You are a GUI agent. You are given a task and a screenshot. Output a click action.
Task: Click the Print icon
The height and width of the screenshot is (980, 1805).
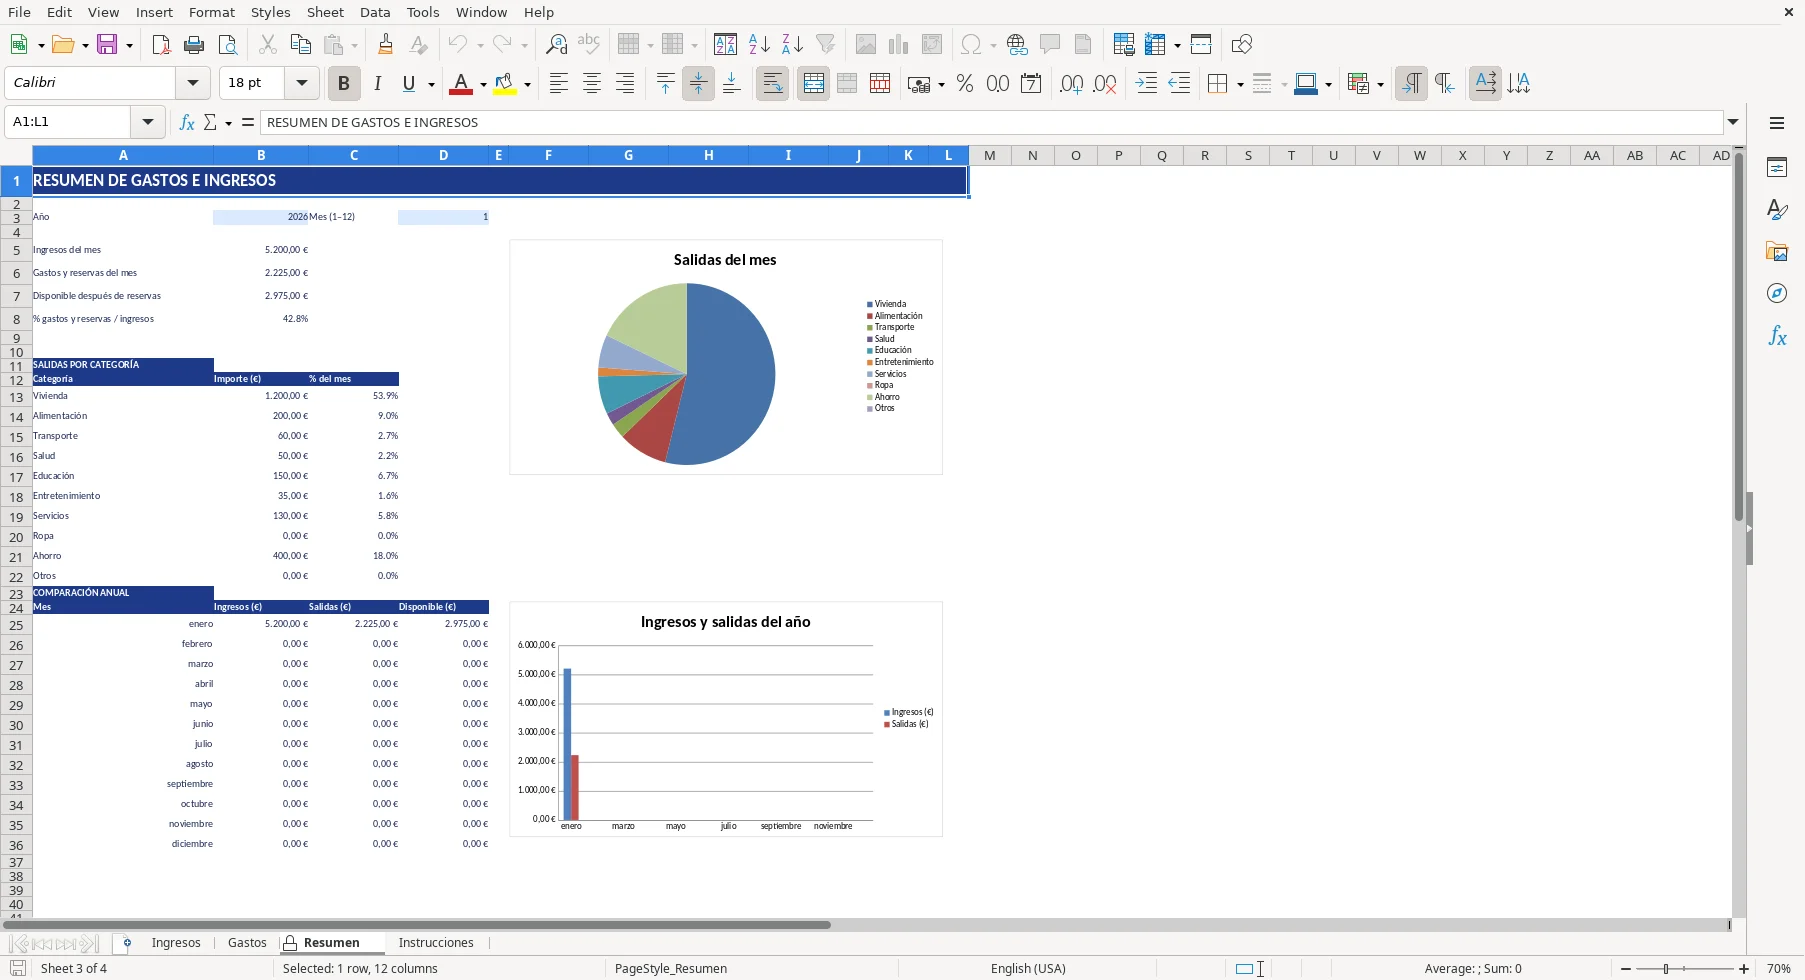pyautogui.click(x=194, y=44)
